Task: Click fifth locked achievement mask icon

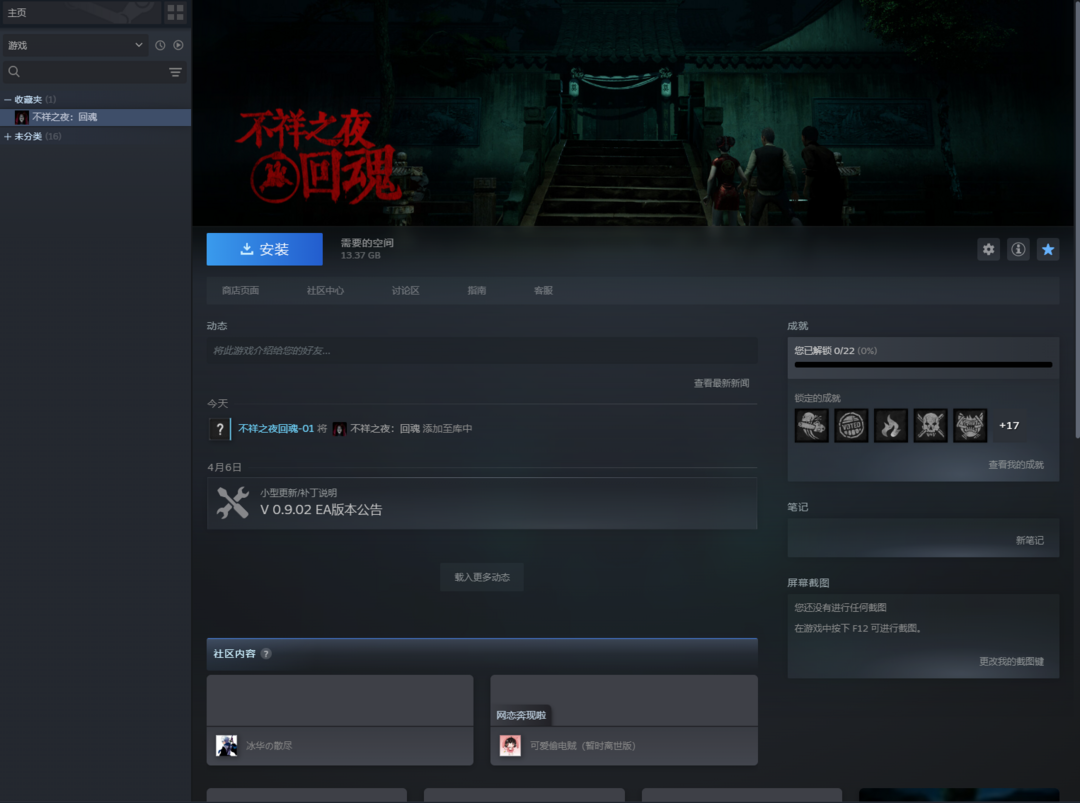Action: click(970, 426)
